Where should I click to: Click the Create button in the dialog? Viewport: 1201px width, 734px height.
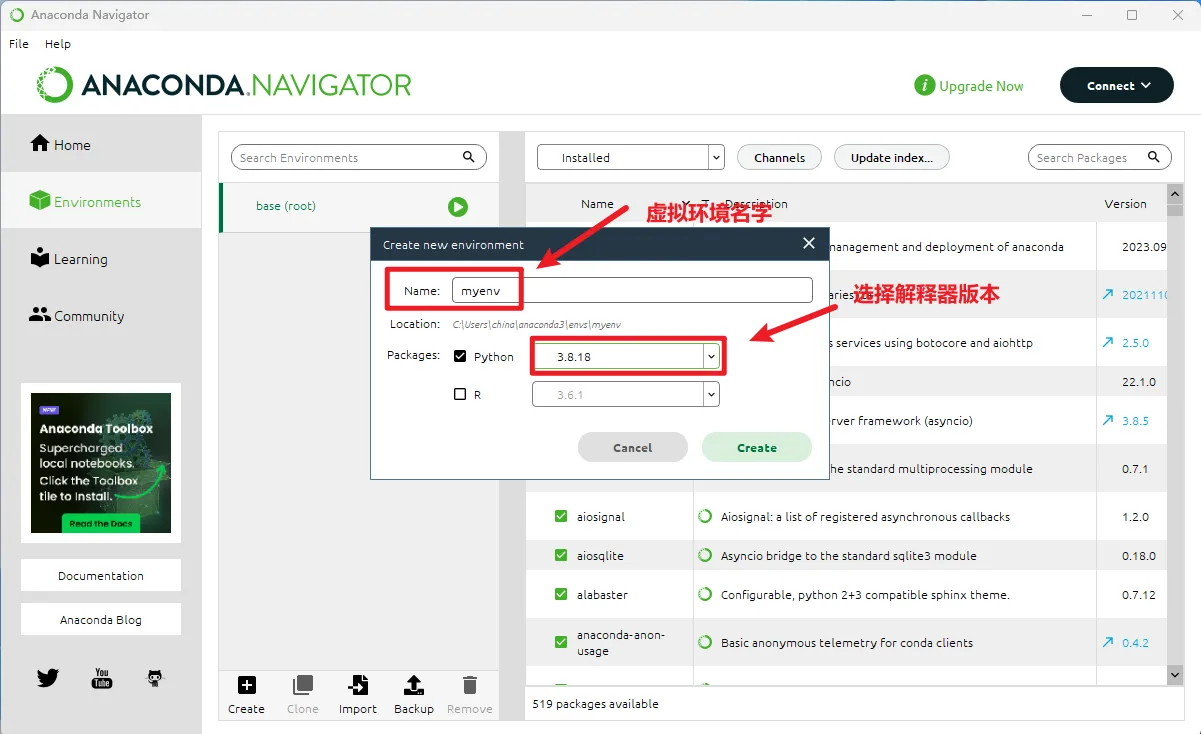757,447
